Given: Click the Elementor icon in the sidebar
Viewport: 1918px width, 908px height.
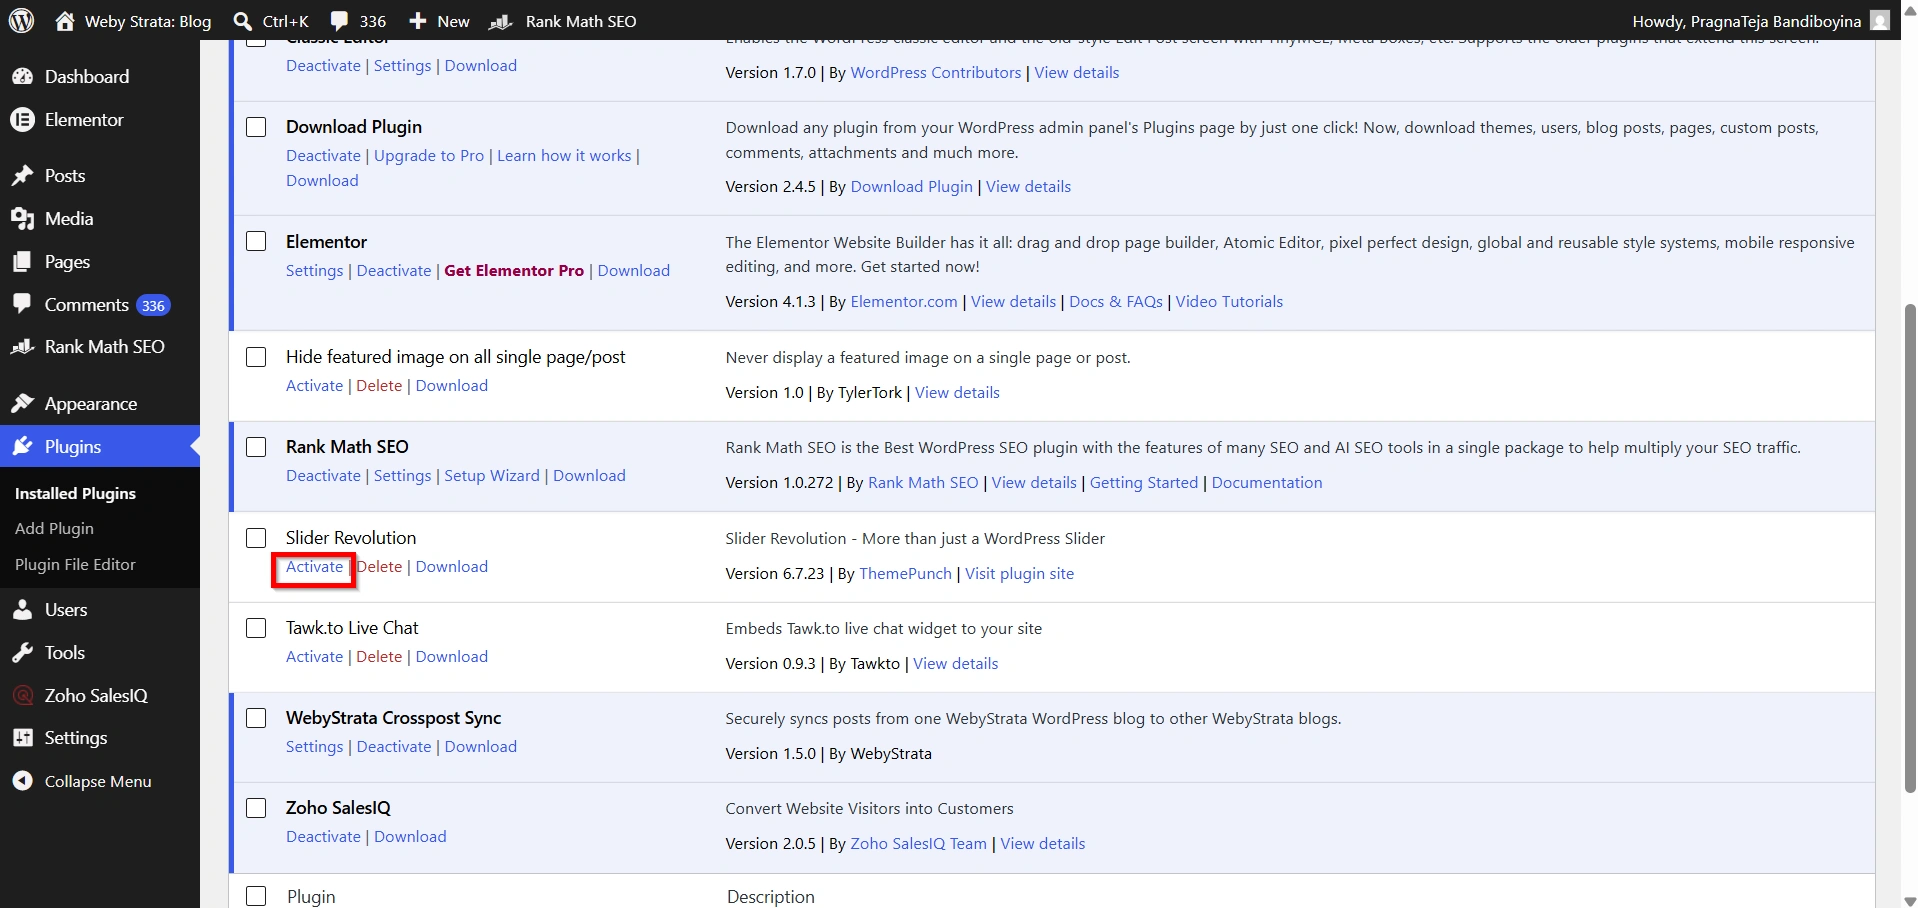Looking at the screenshot, I should click(x=23, y=120).
